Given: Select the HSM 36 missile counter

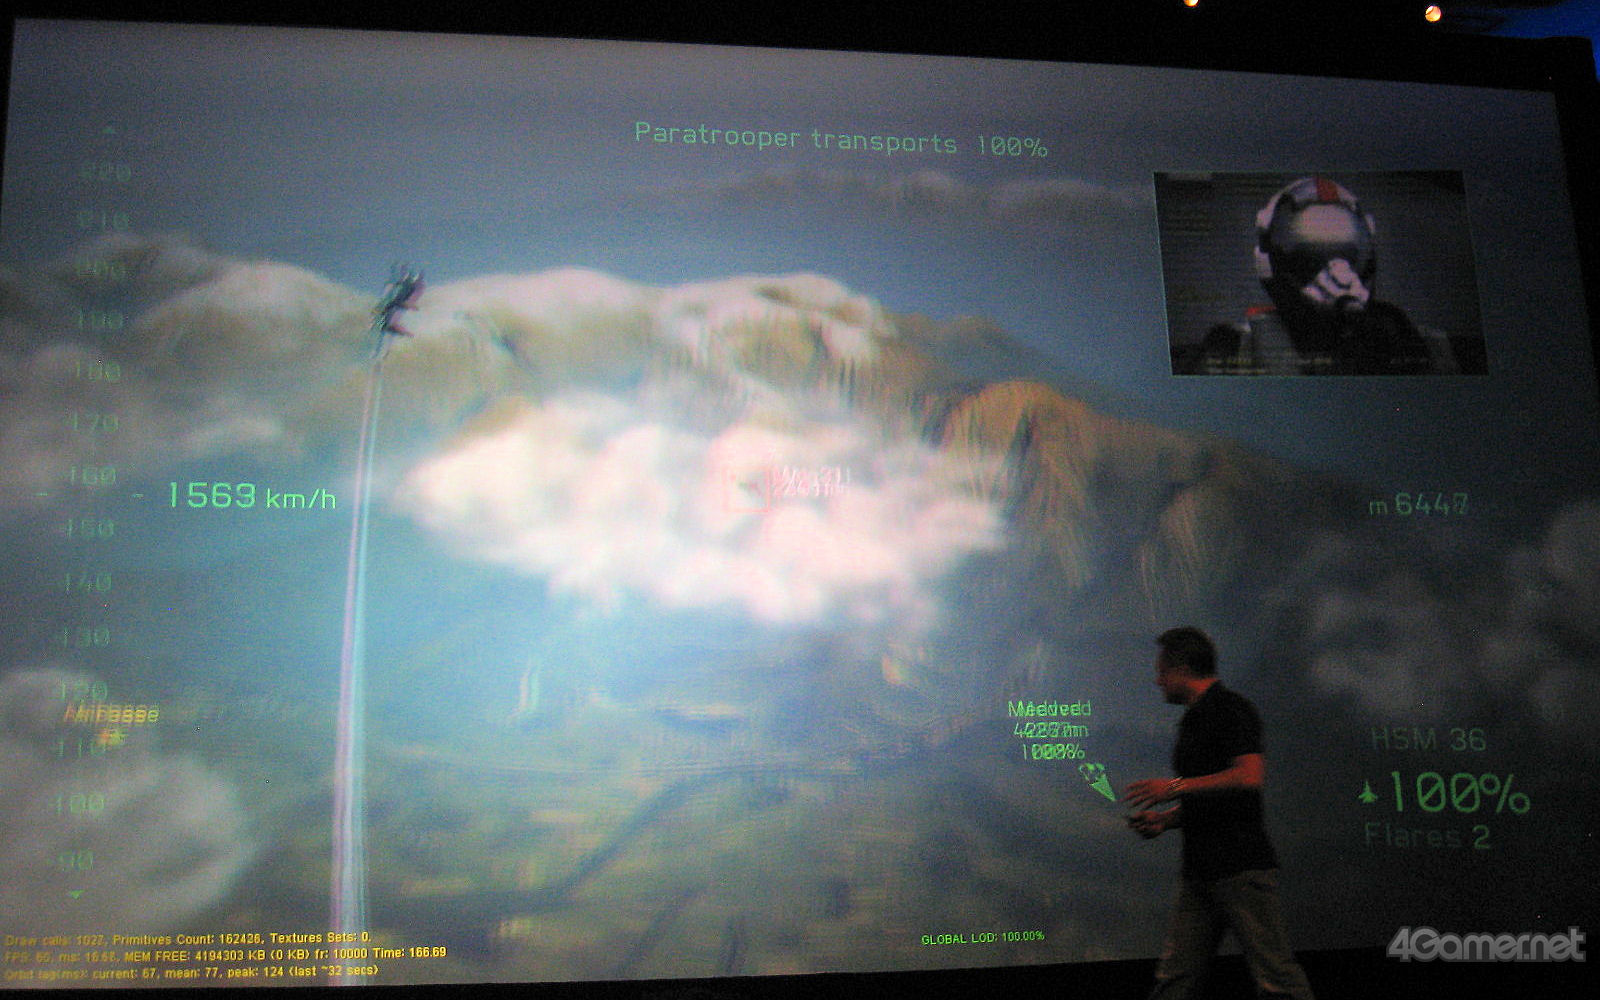Looking at the screenshot, I should pos(1428,740).
